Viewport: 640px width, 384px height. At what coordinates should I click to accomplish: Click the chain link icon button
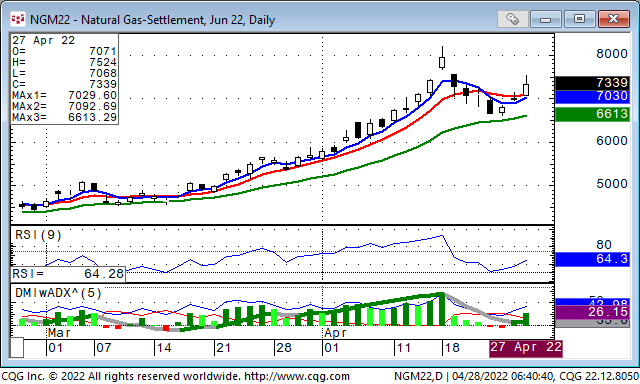pyautogui.click(x=512, y=19)
